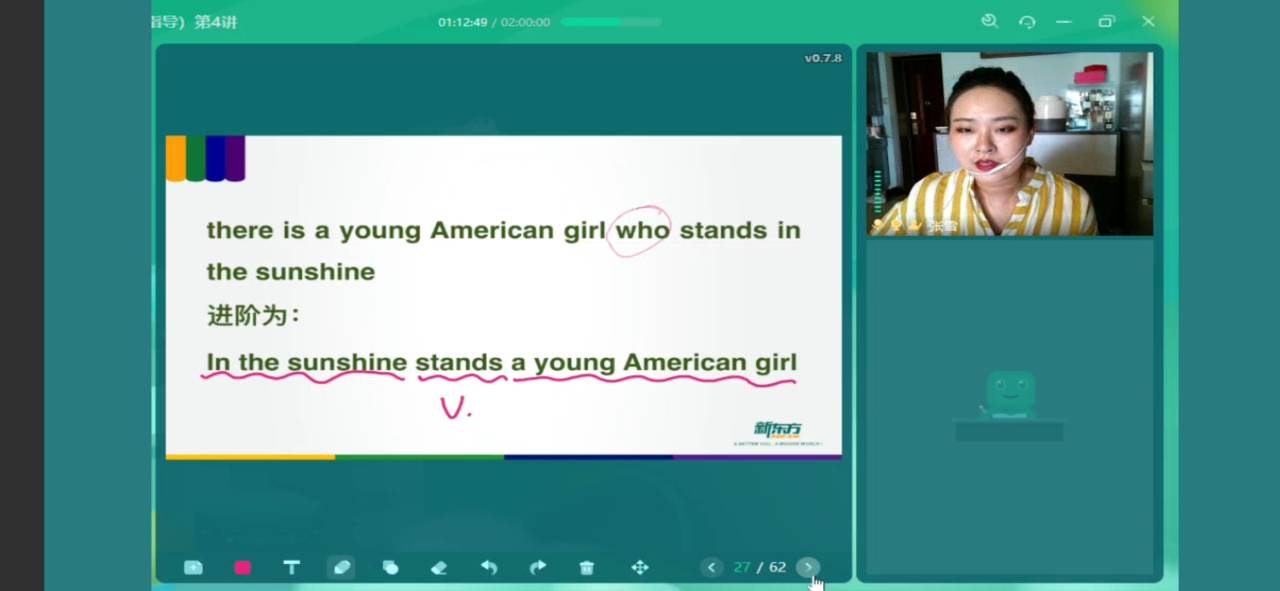
Task: Click the network diagnostics magnifier icon
Action: point(989,21)
